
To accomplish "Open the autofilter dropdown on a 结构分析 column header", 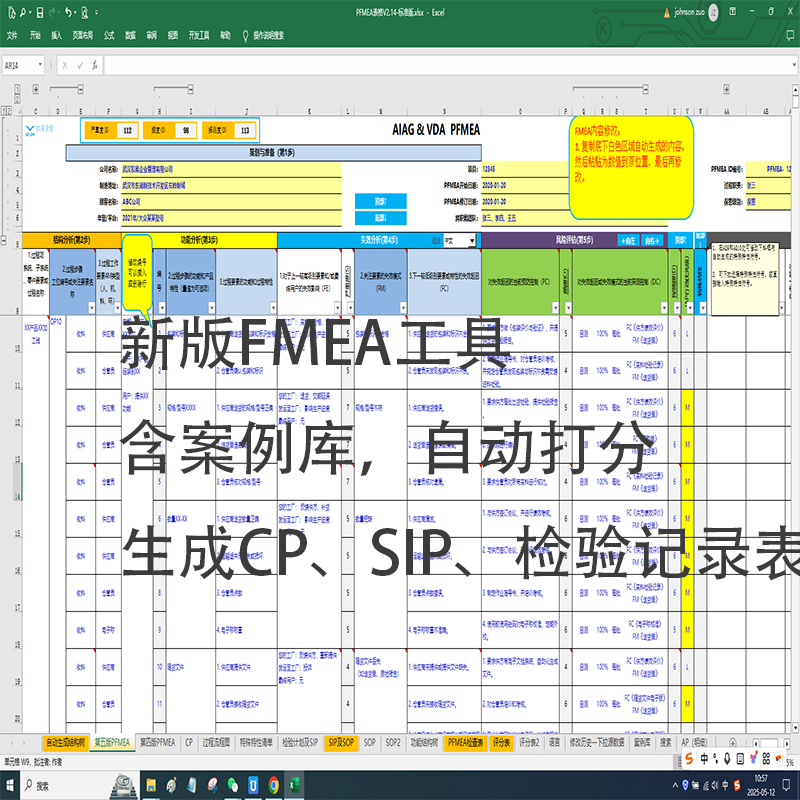I will click(92, 307).
